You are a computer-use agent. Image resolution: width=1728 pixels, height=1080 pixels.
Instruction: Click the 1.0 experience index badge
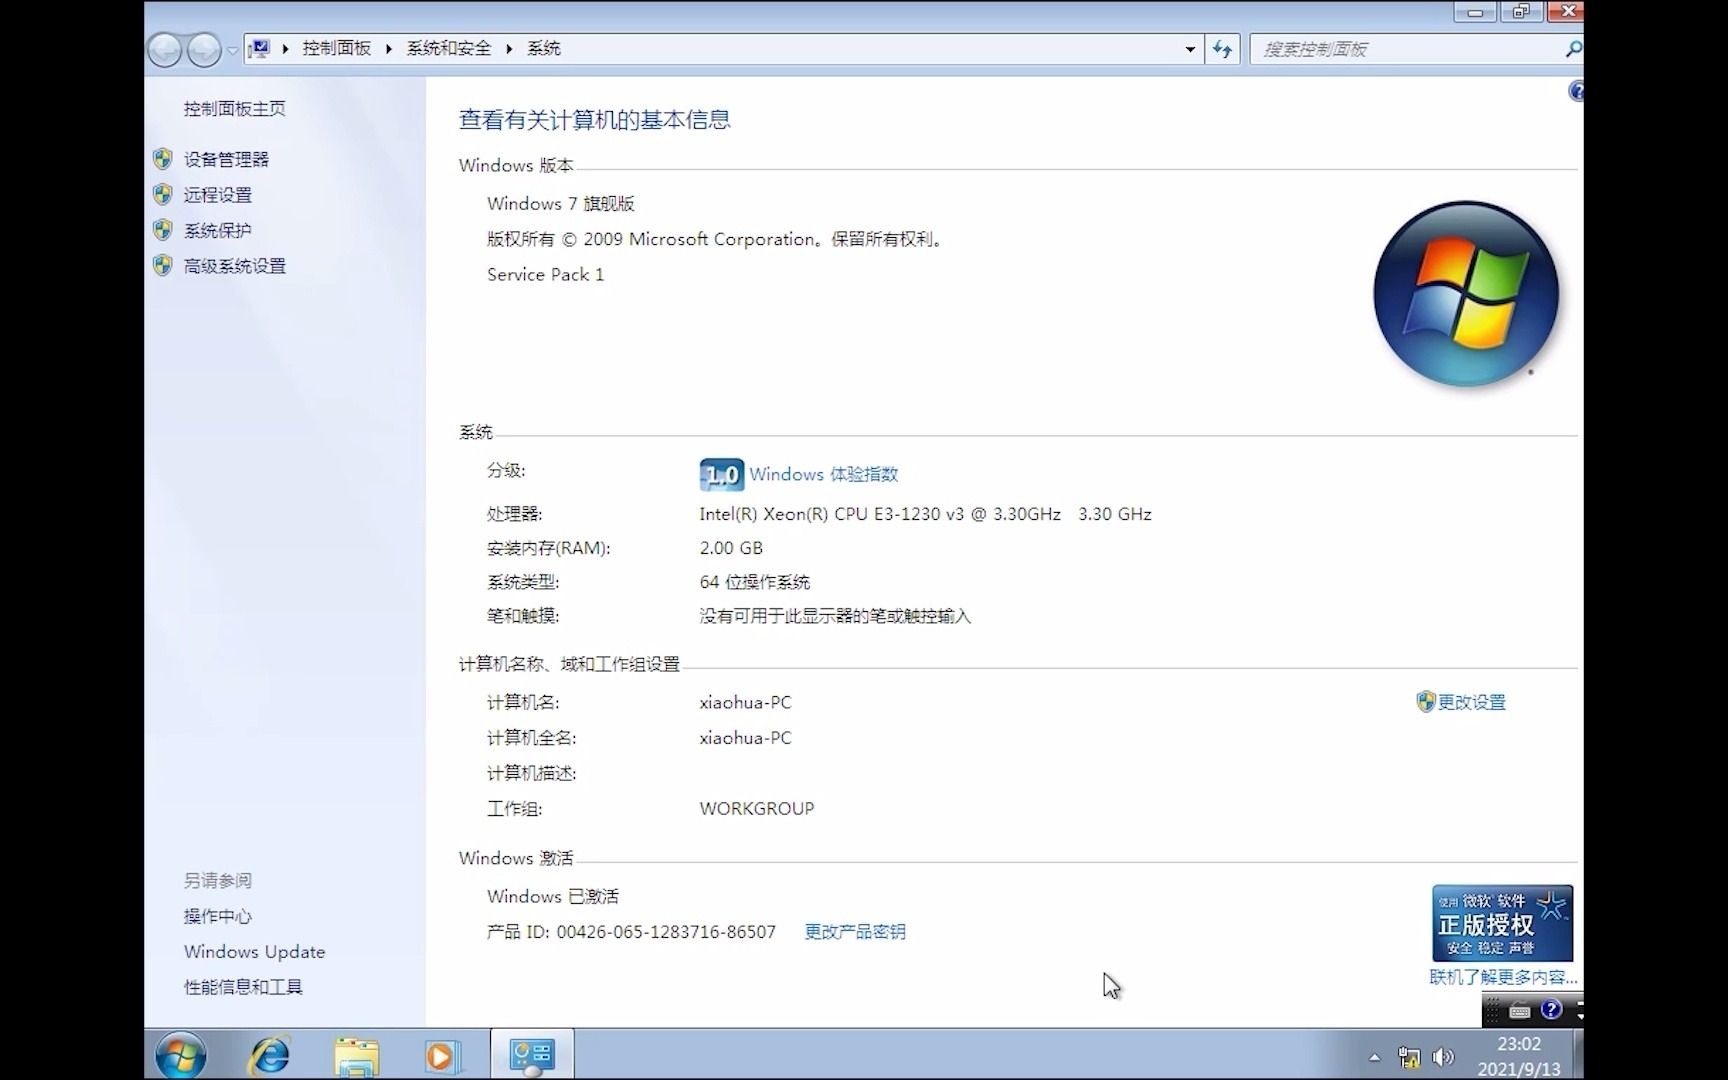[x=721, y=475]
